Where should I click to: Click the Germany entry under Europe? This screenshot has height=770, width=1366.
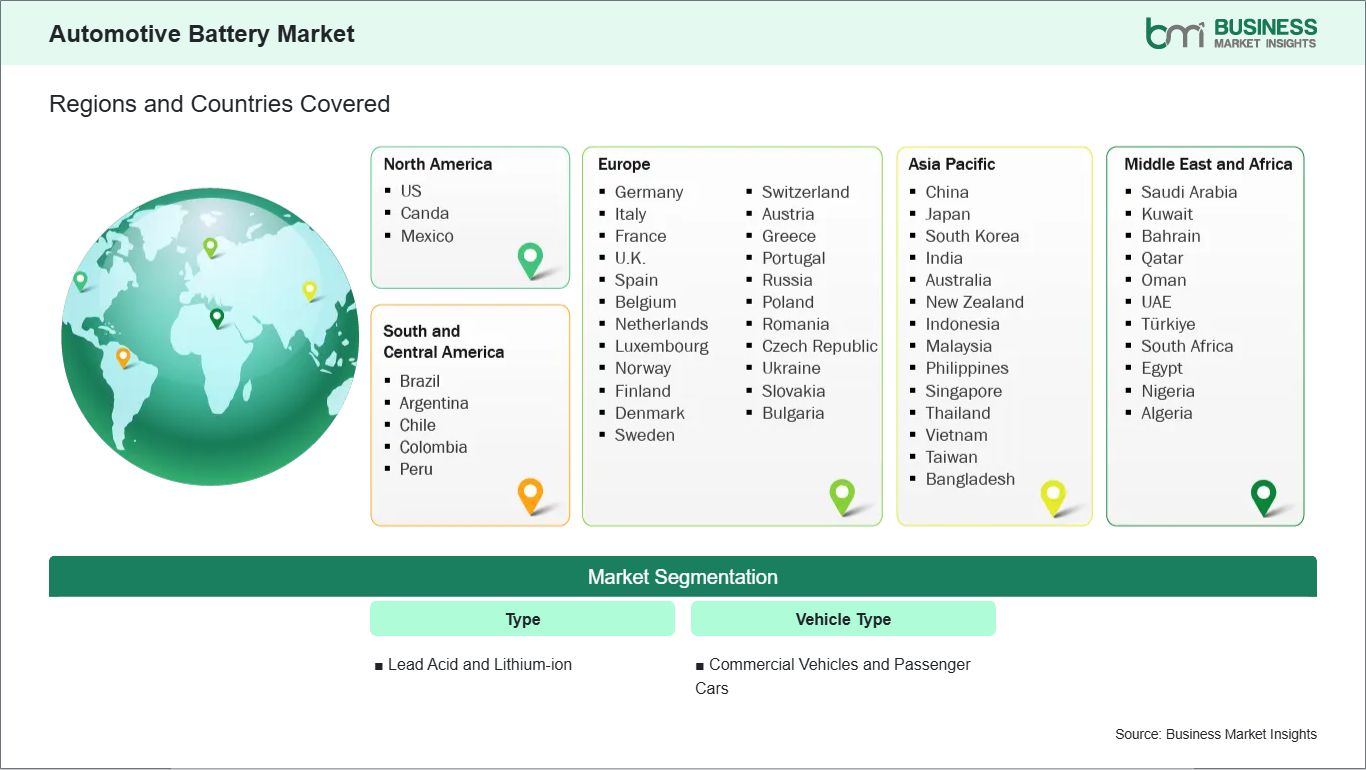(x=648, y=192)
